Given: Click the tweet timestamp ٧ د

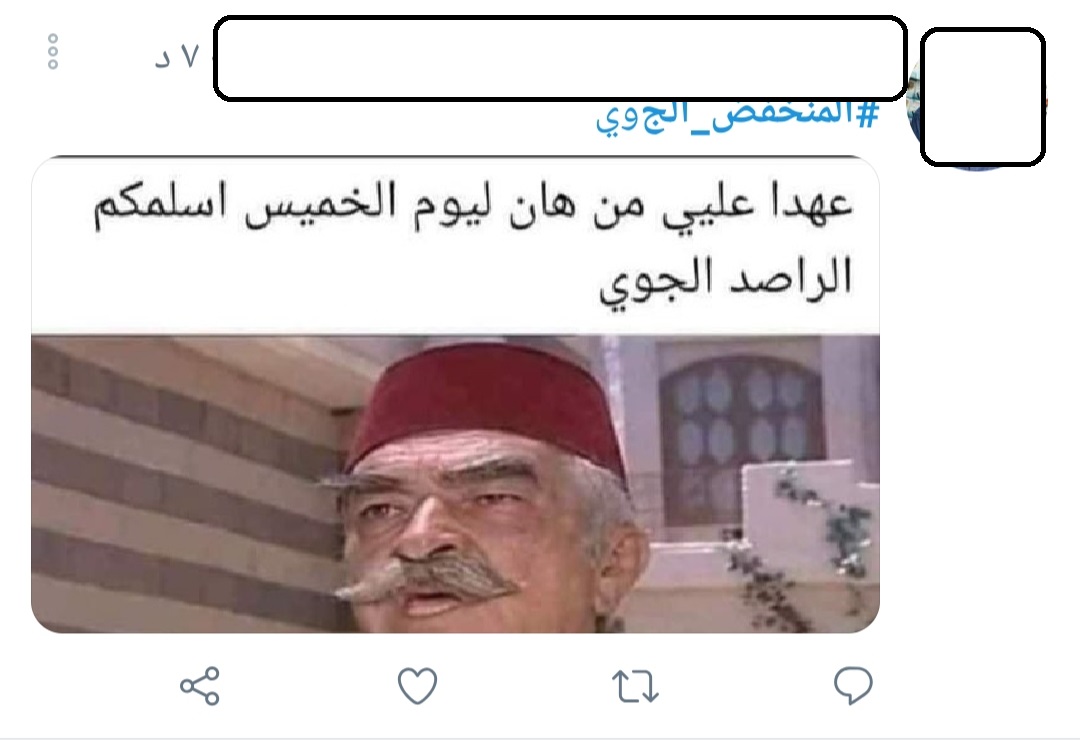Looking at the screenshot, I should tap(177, 56).
